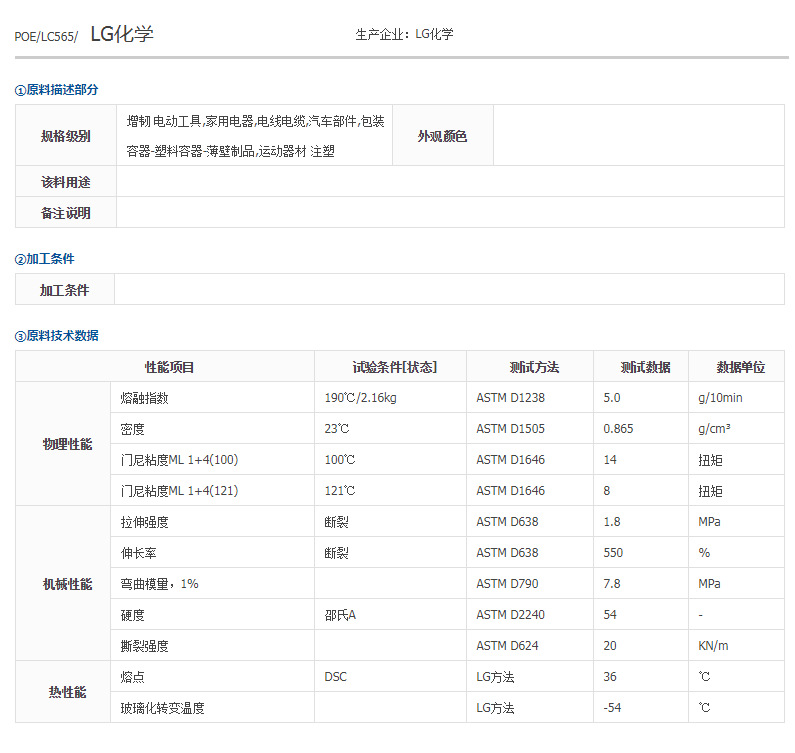Click the 5.0 melt index value
Screen dimensions: 795x753
pyautogui.click(x=612, y=398)
